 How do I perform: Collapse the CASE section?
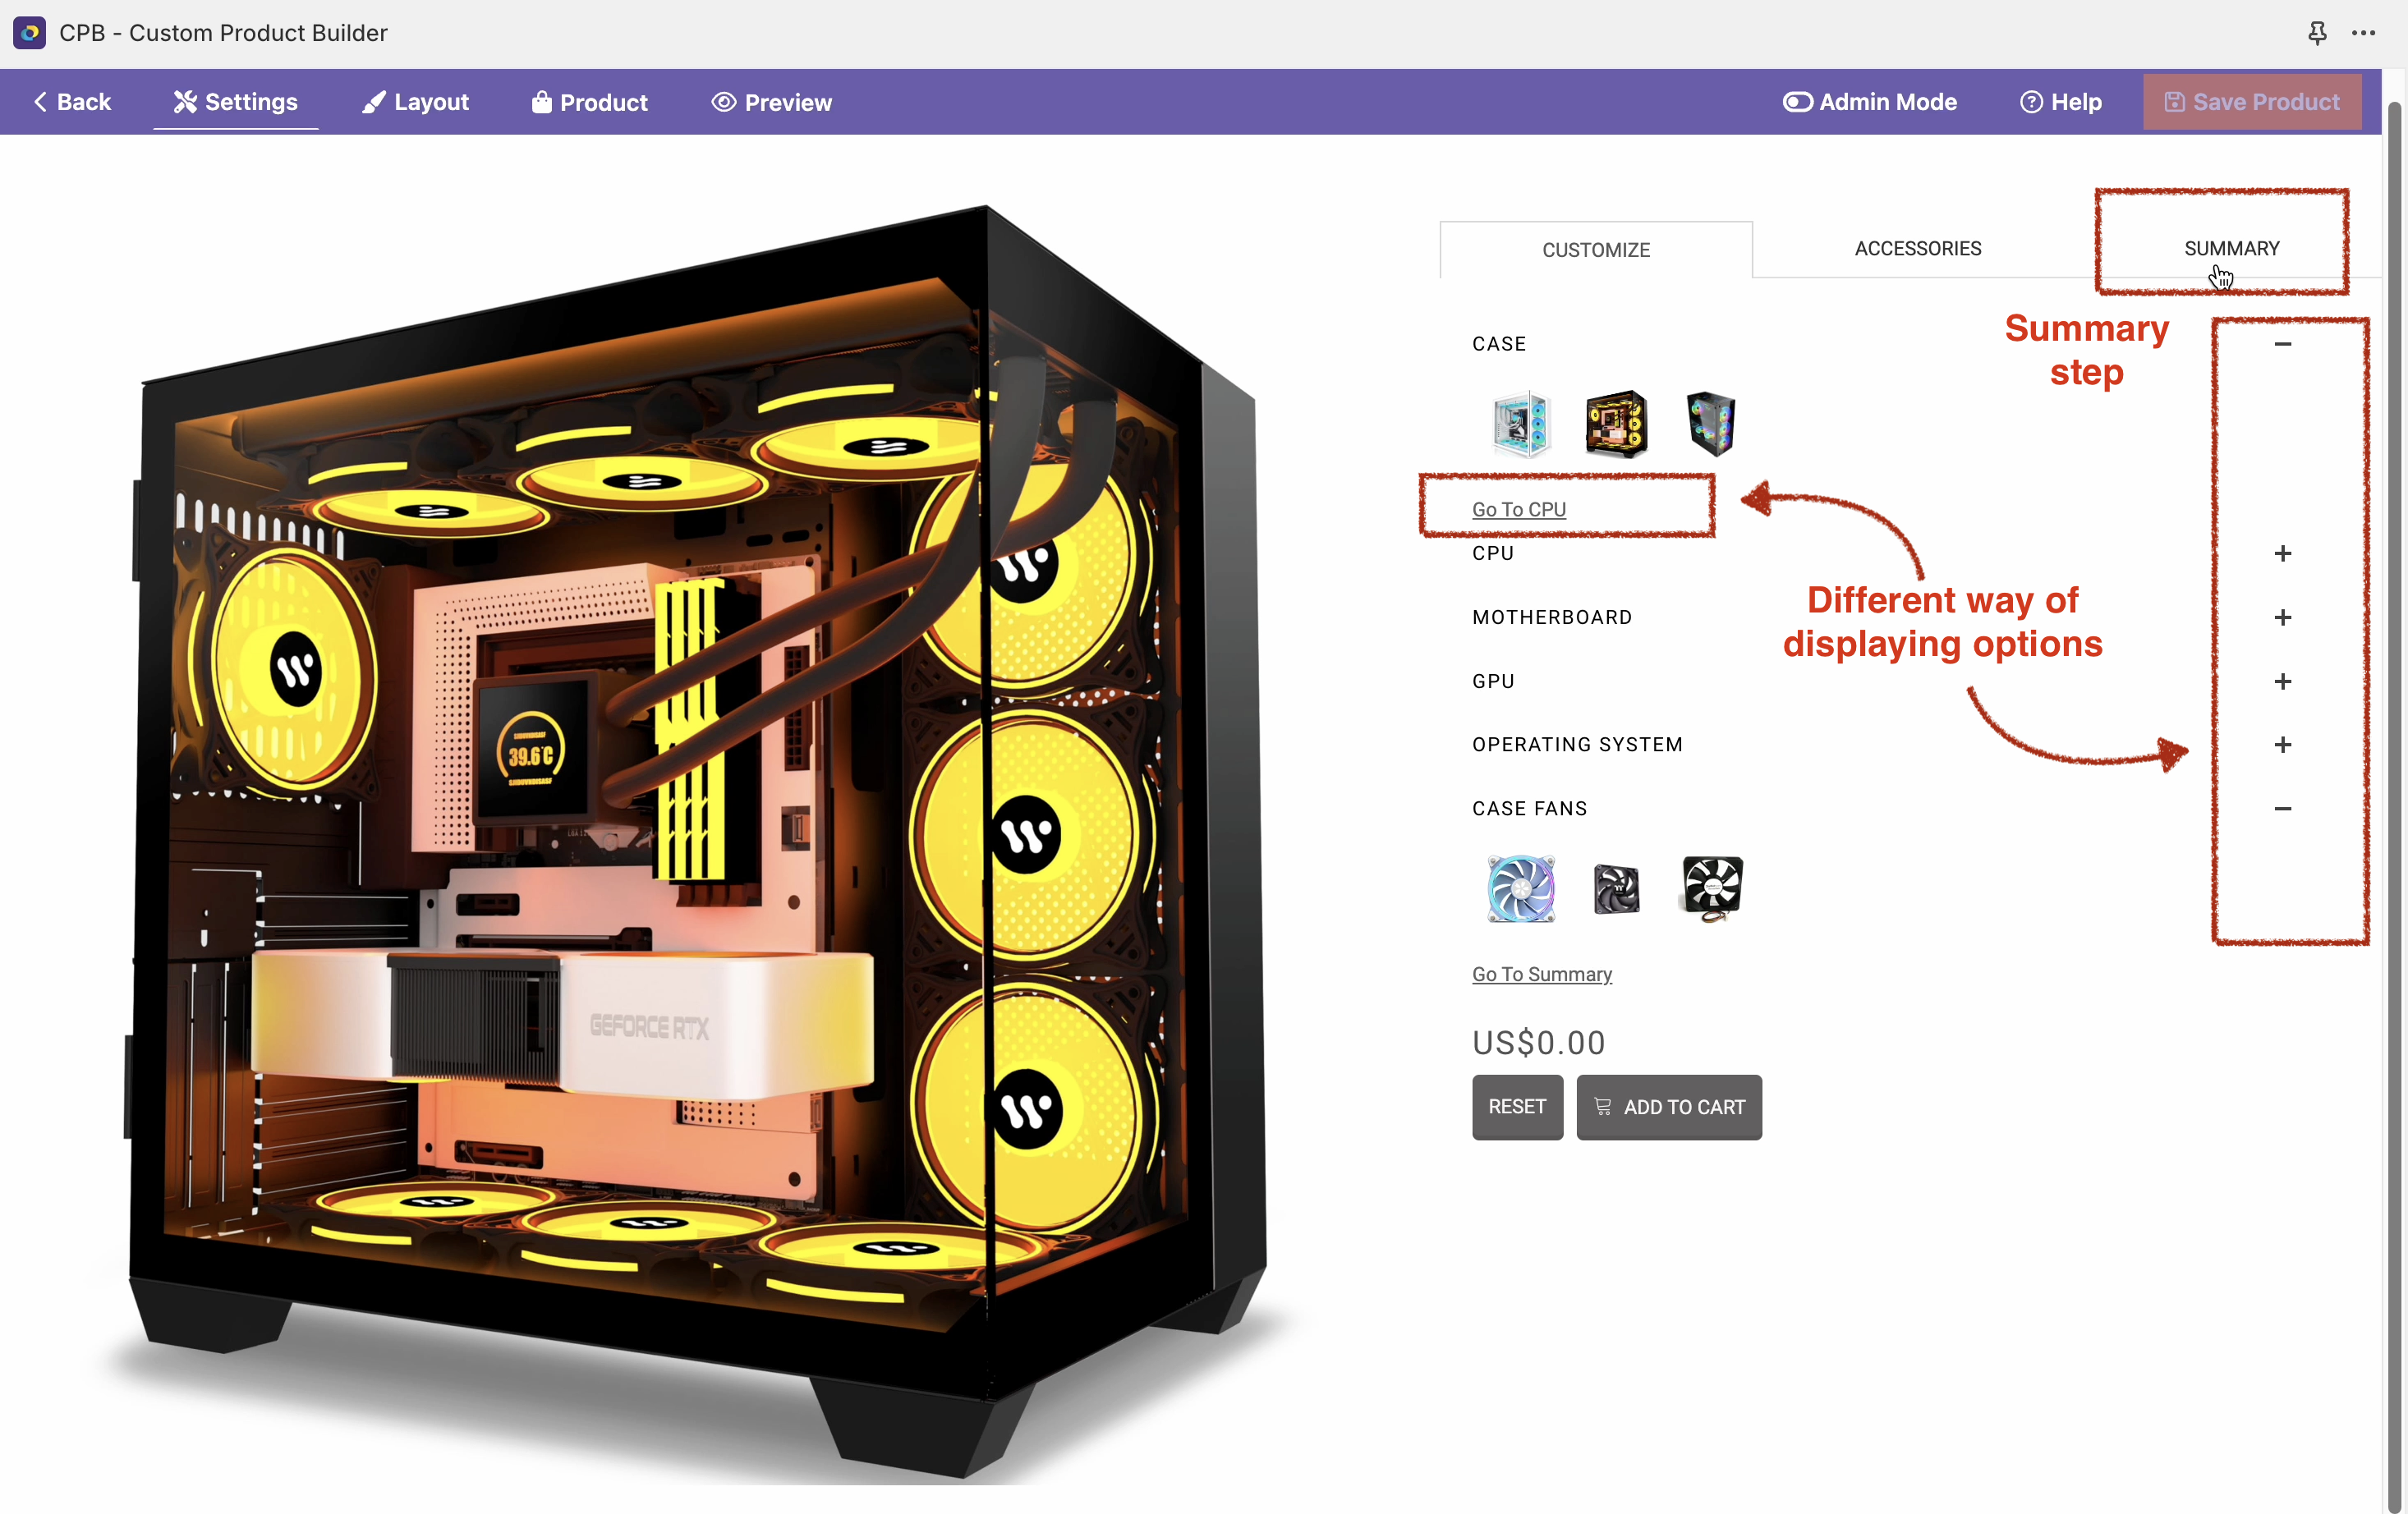pyautogui.click(x=2282, y=344)
